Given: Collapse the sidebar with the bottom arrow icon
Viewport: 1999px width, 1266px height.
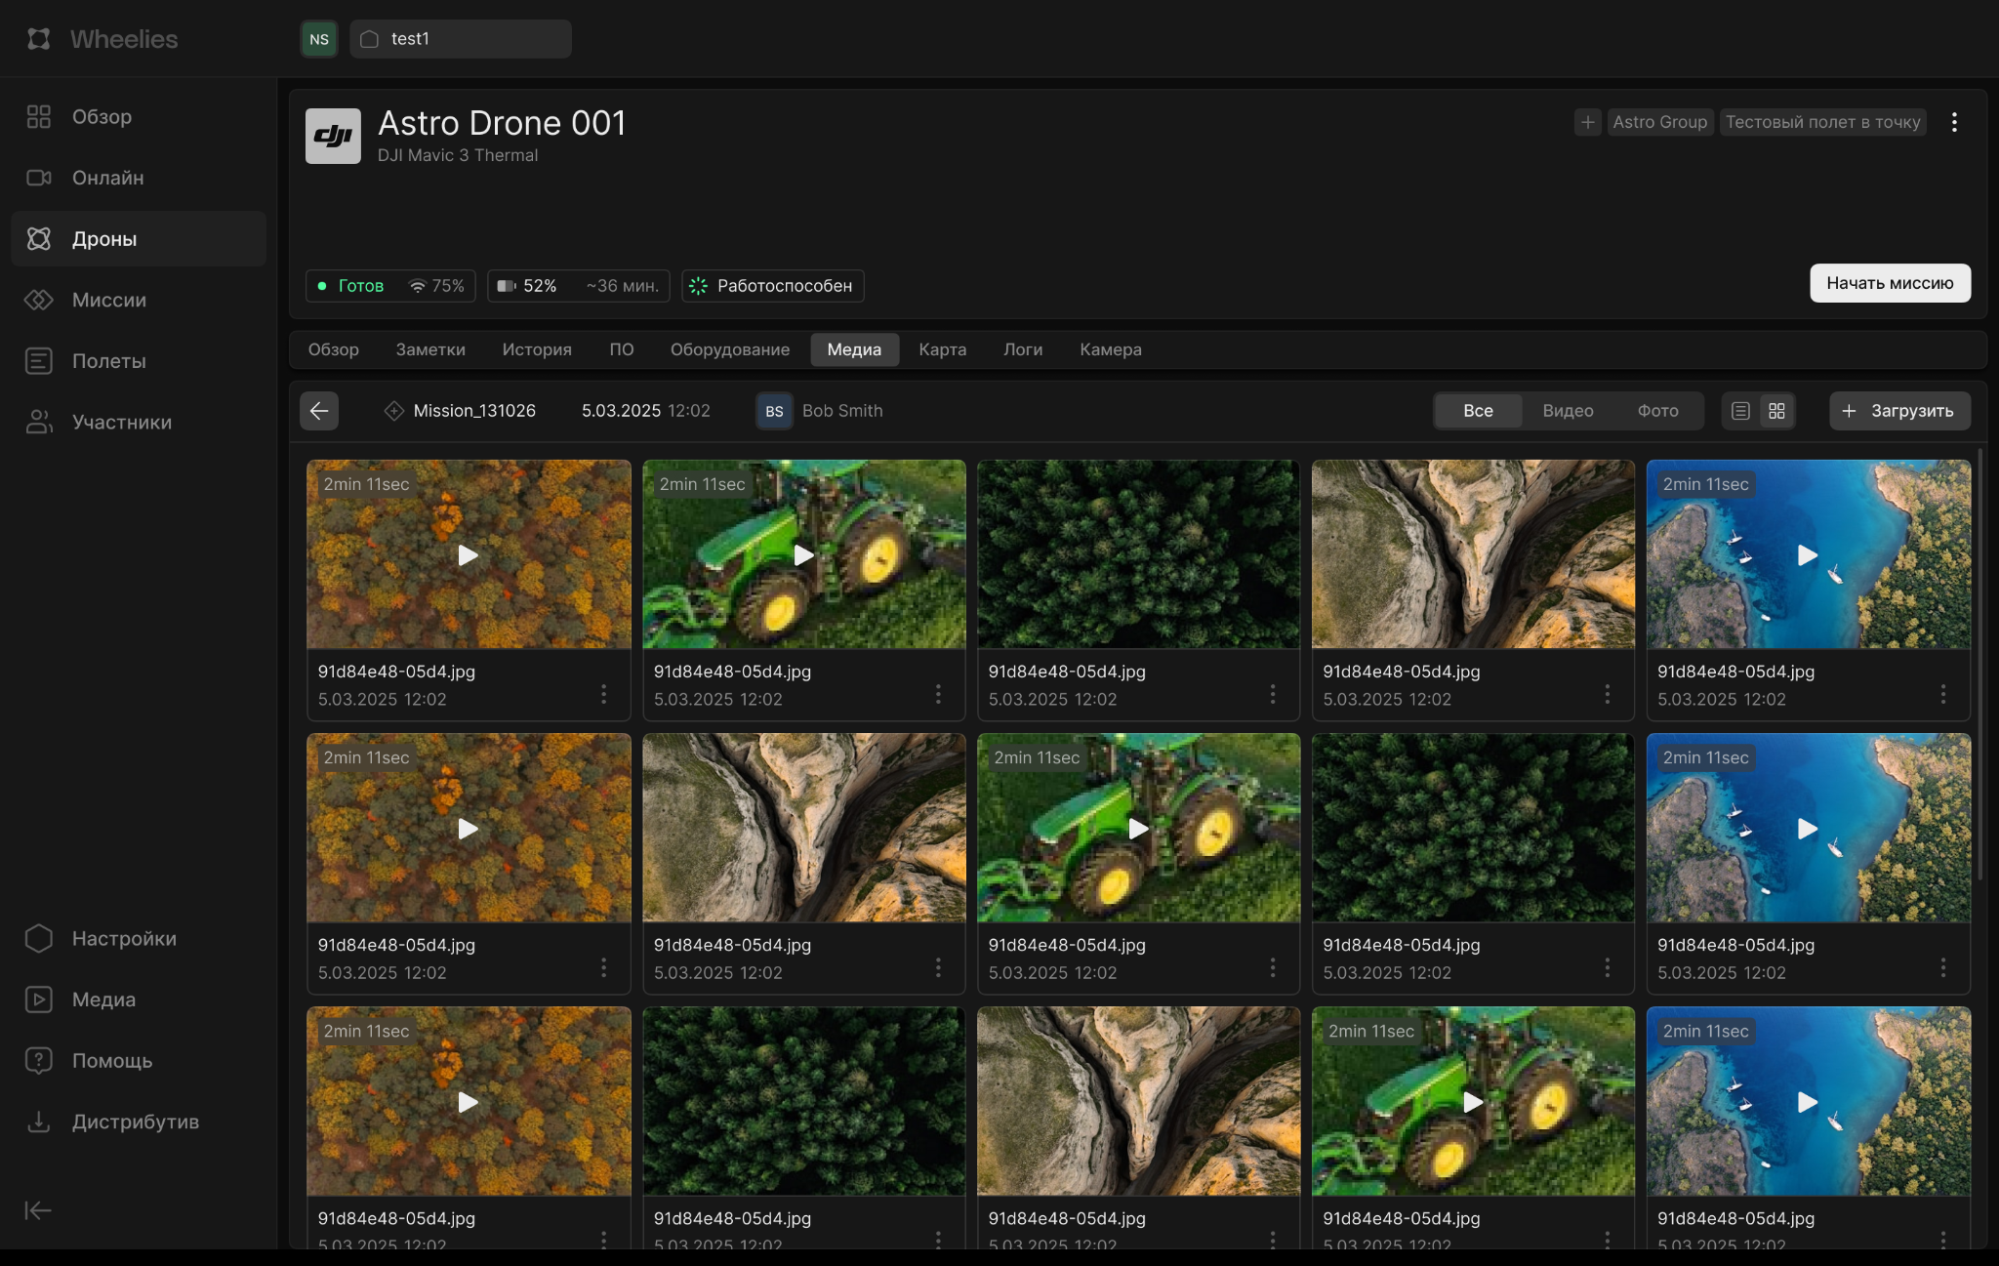Looking at the screenshot, I should tap(38, 1210).
